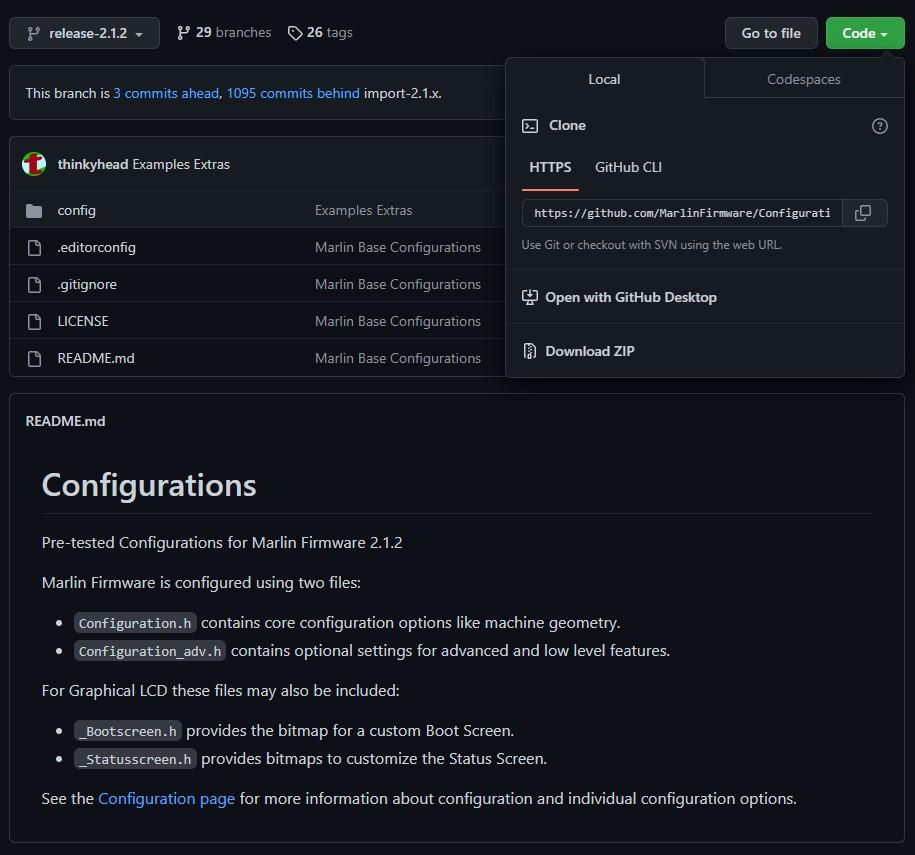
Task: Open the Configuration page link
Action: click(x=166, y=799)
